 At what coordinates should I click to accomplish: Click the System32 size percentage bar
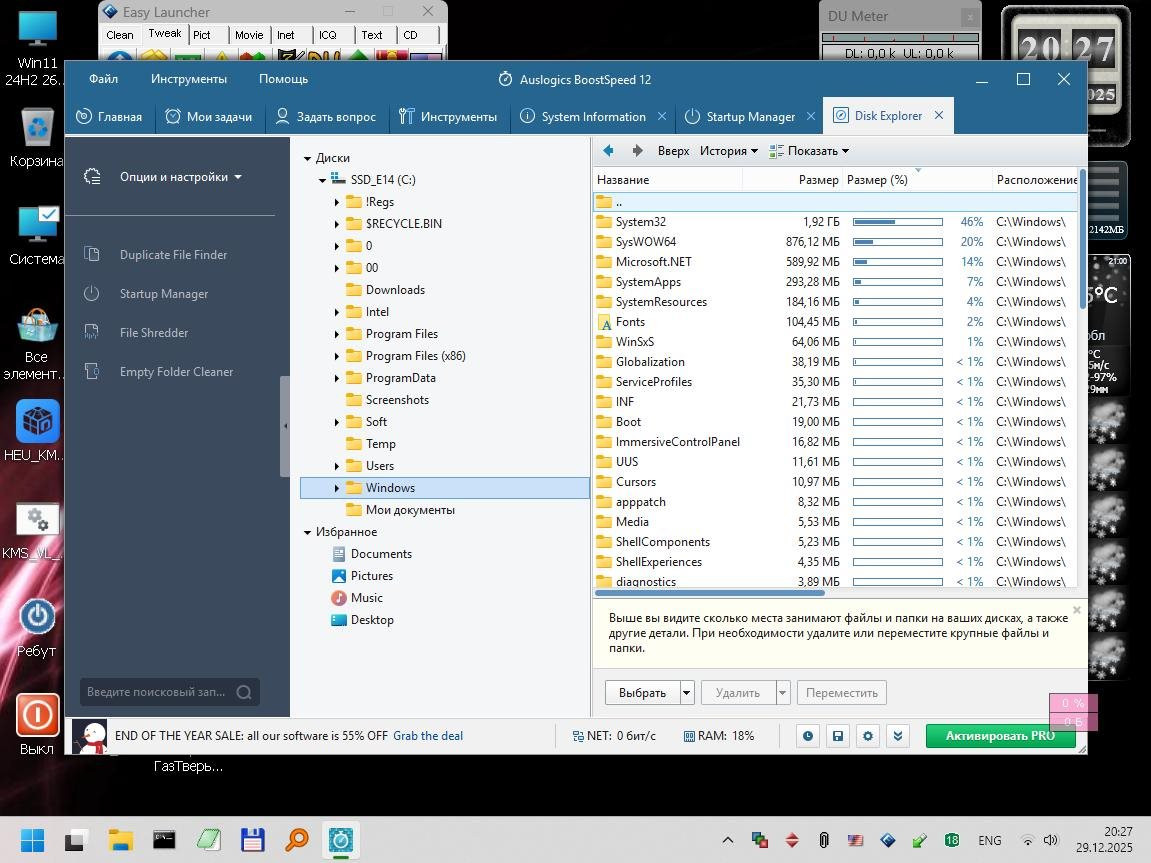pos(898,222)
